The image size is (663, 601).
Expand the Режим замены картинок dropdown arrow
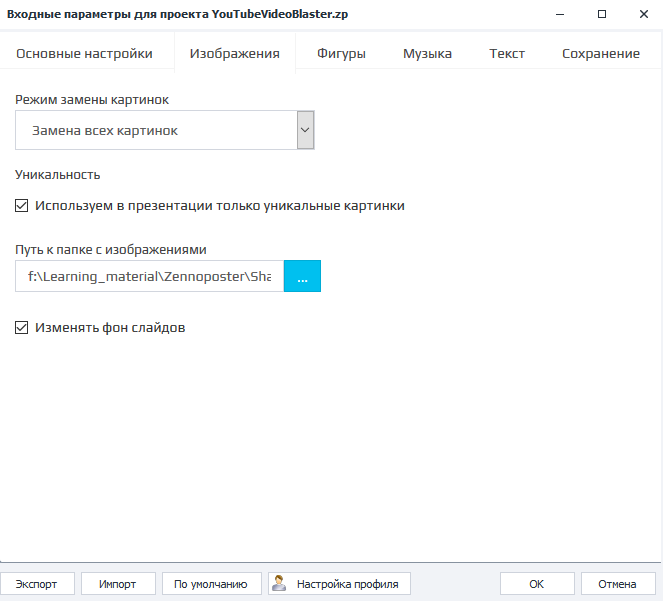point(305,130)
